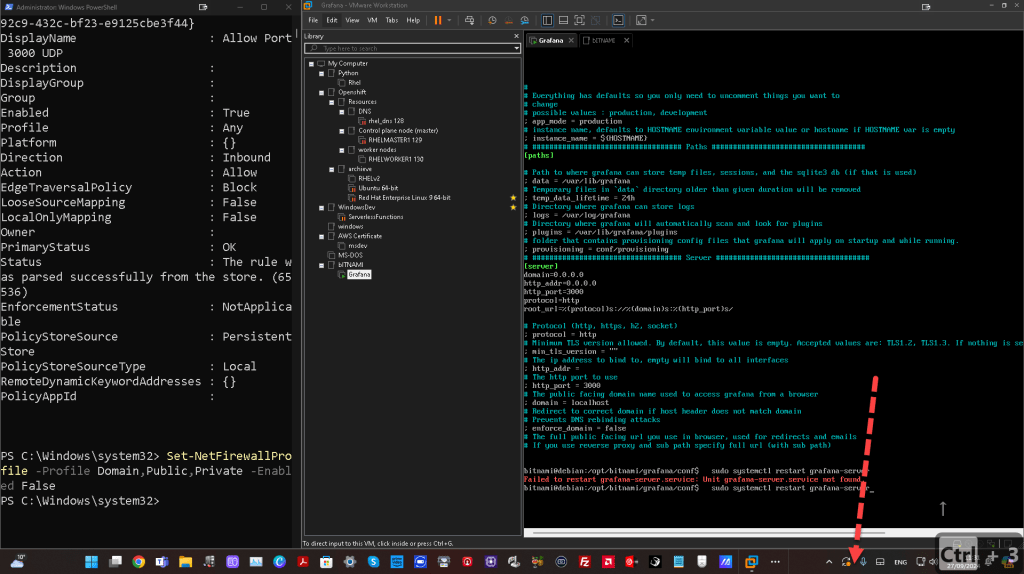
Task: Toggle the thumbnail bar view icon
Action: 563,20
